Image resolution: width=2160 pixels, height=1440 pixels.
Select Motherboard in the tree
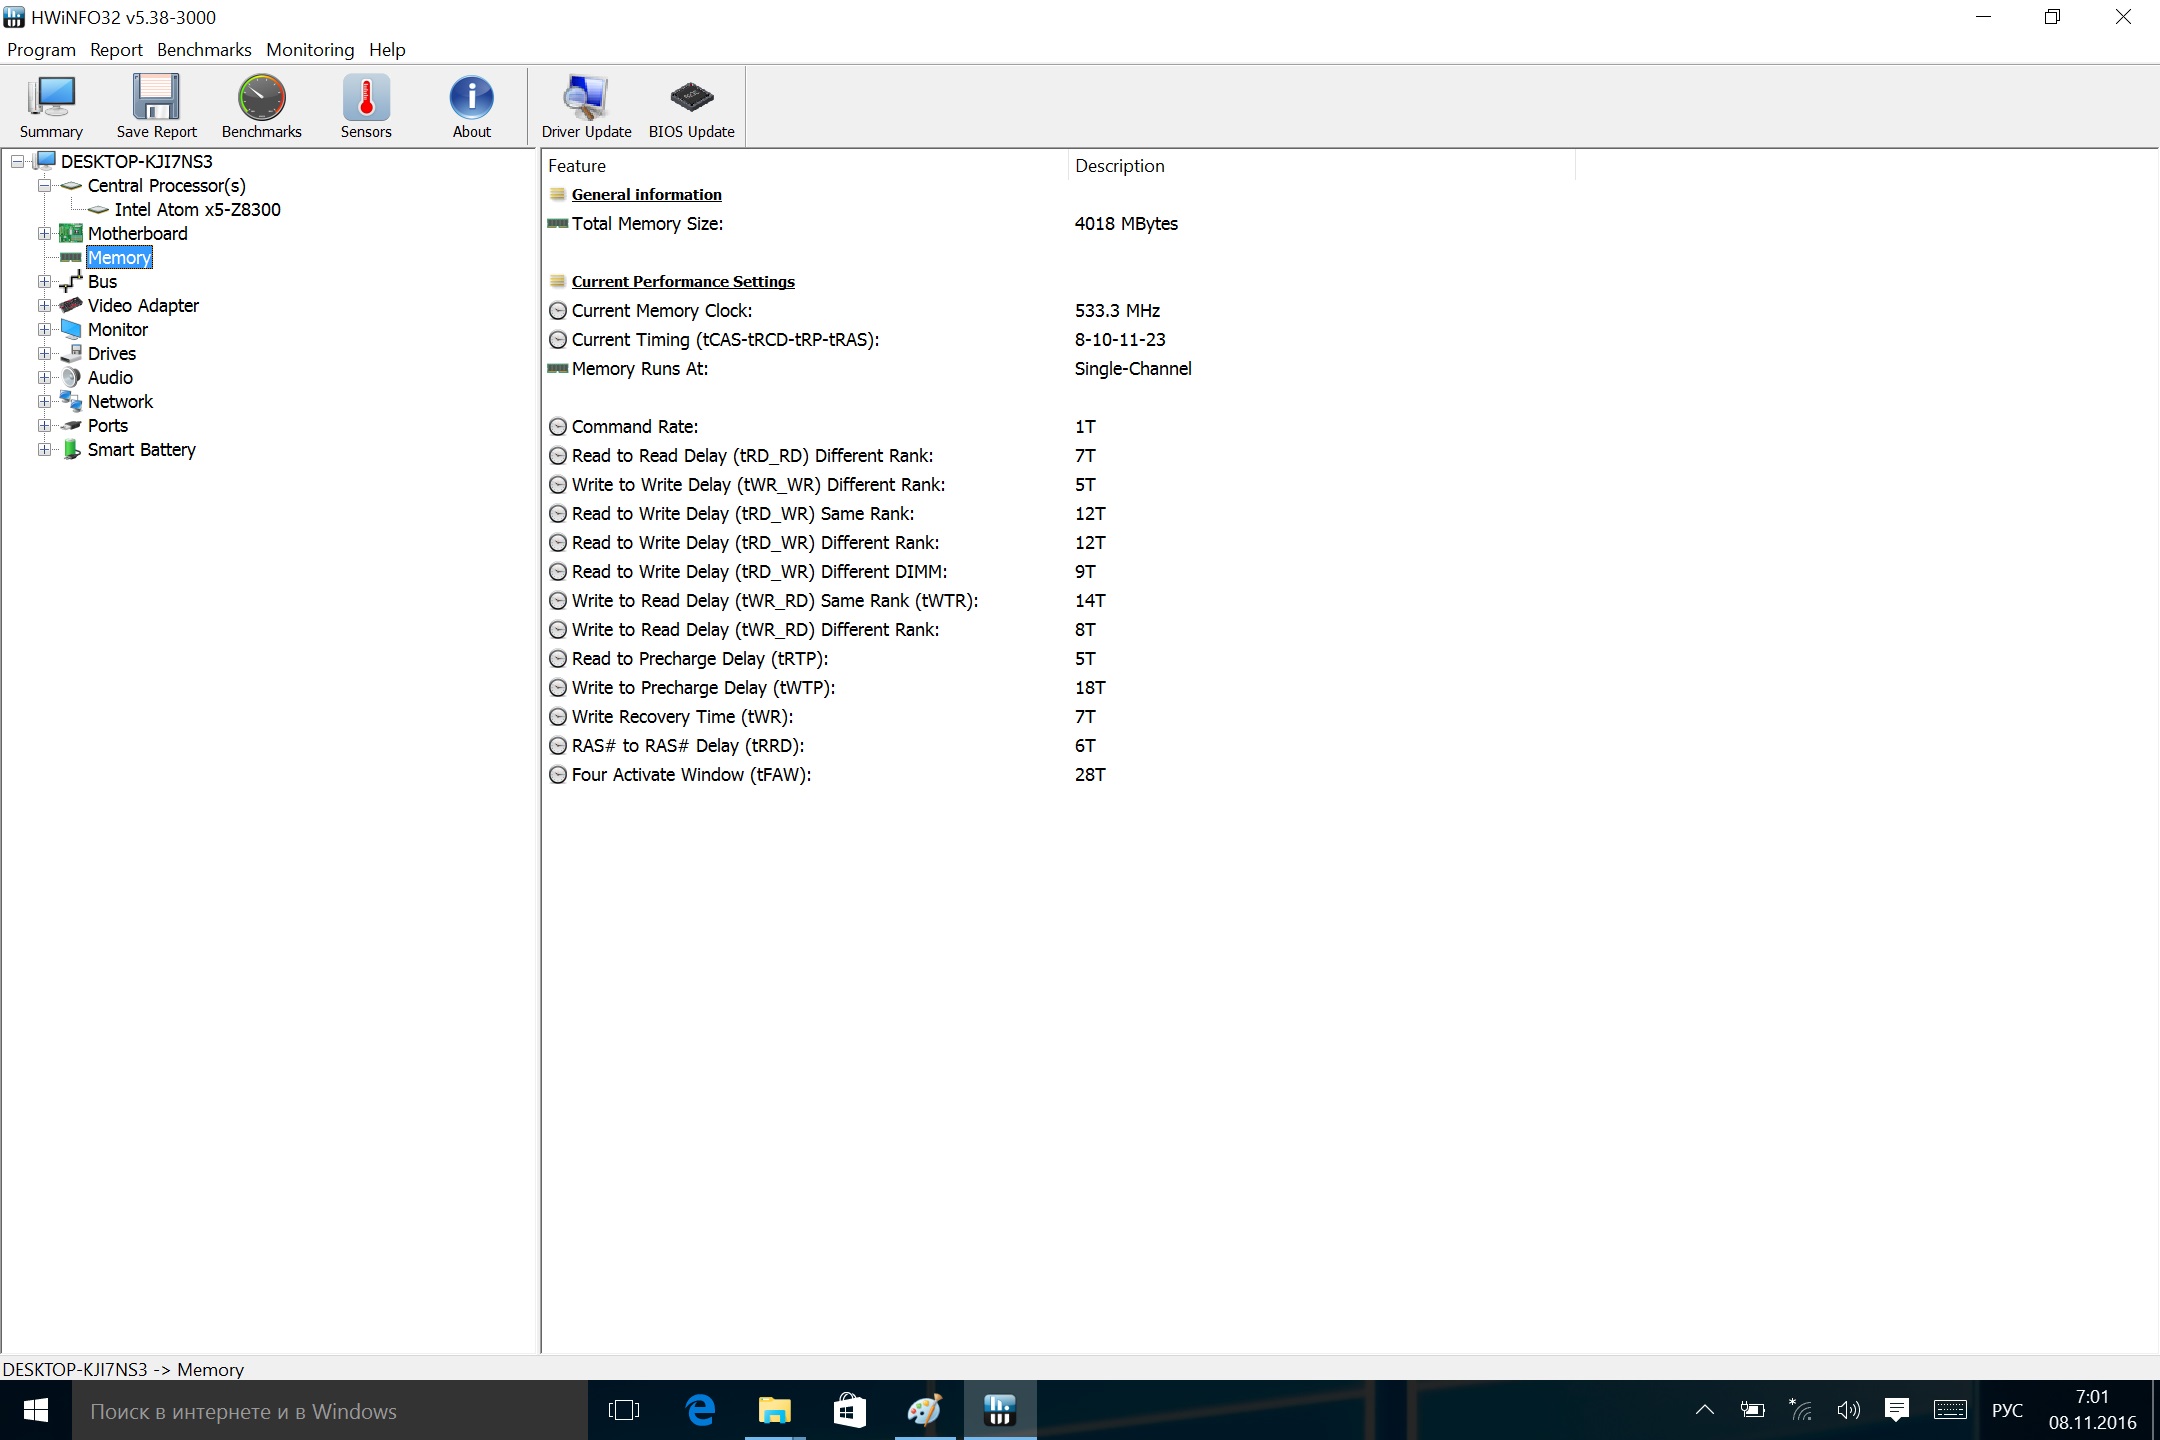point(137,233)
